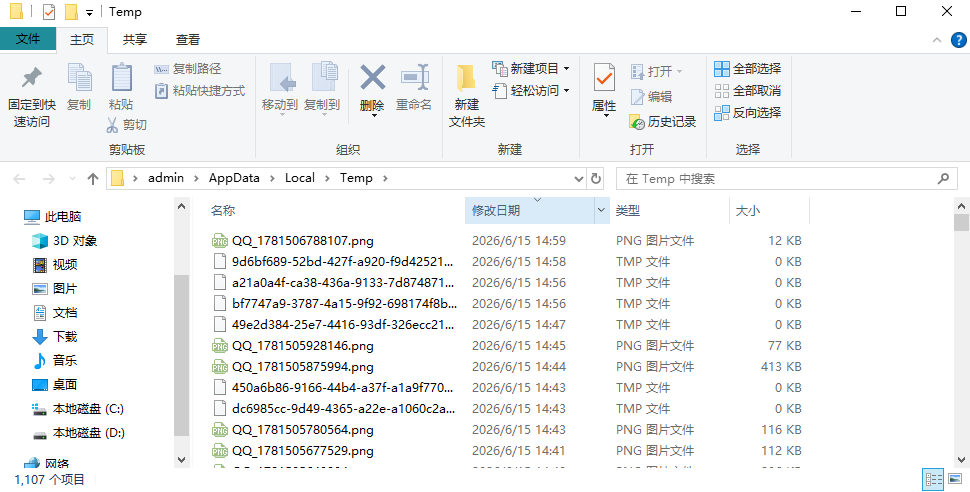Open 历史记录 file history
The height and width of the screenshot is (492, 970).
tap(663, 122)
